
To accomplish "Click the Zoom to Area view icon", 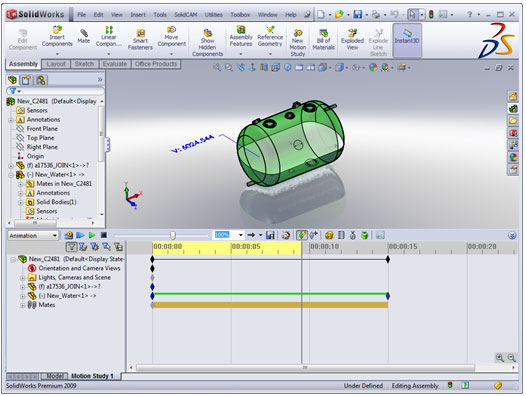I will [x=229, y=67].
